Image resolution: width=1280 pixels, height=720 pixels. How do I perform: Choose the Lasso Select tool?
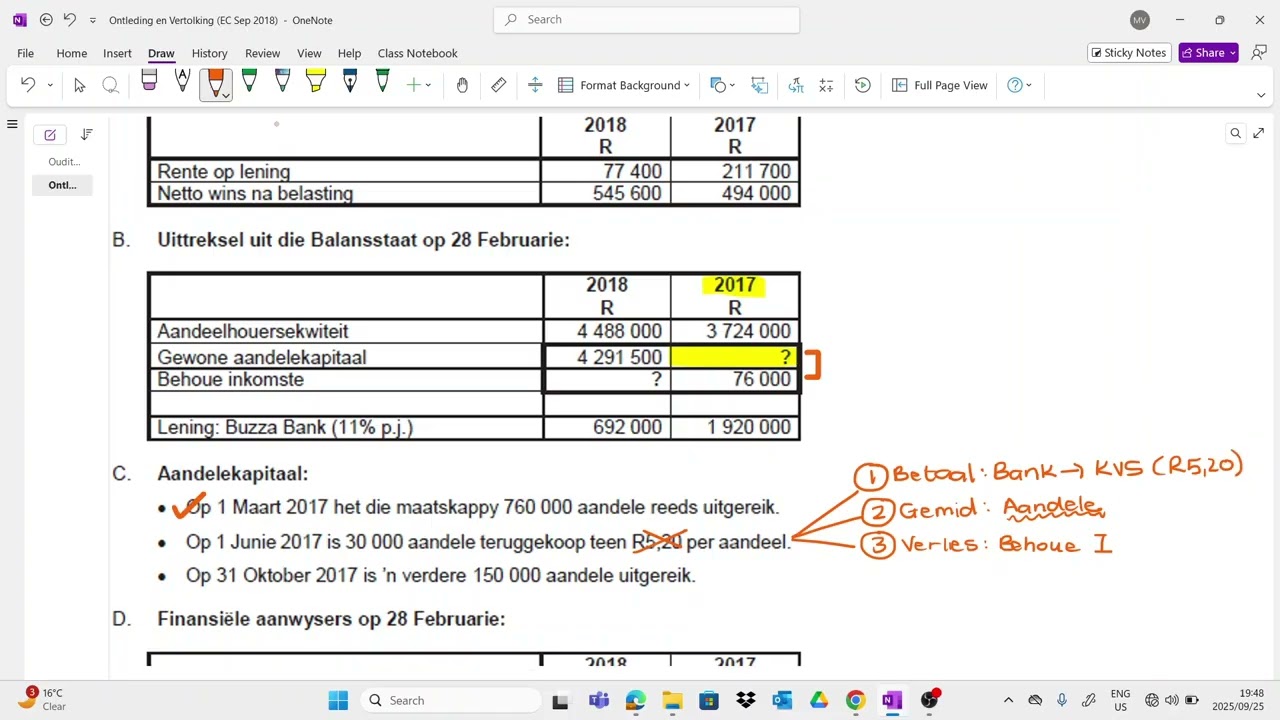(111, 86)
